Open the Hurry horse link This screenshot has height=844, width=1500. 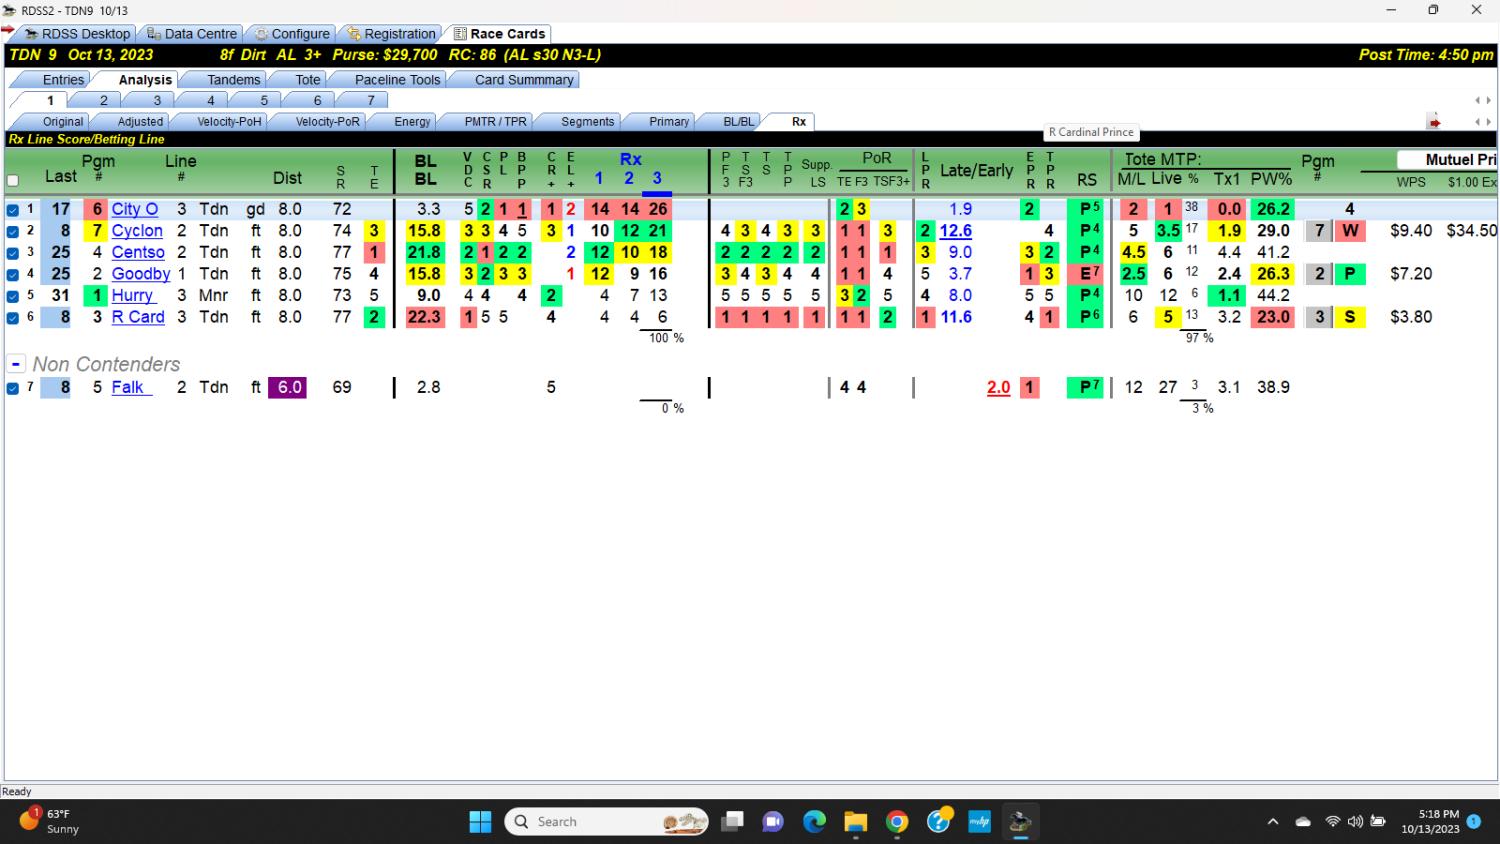132,296
